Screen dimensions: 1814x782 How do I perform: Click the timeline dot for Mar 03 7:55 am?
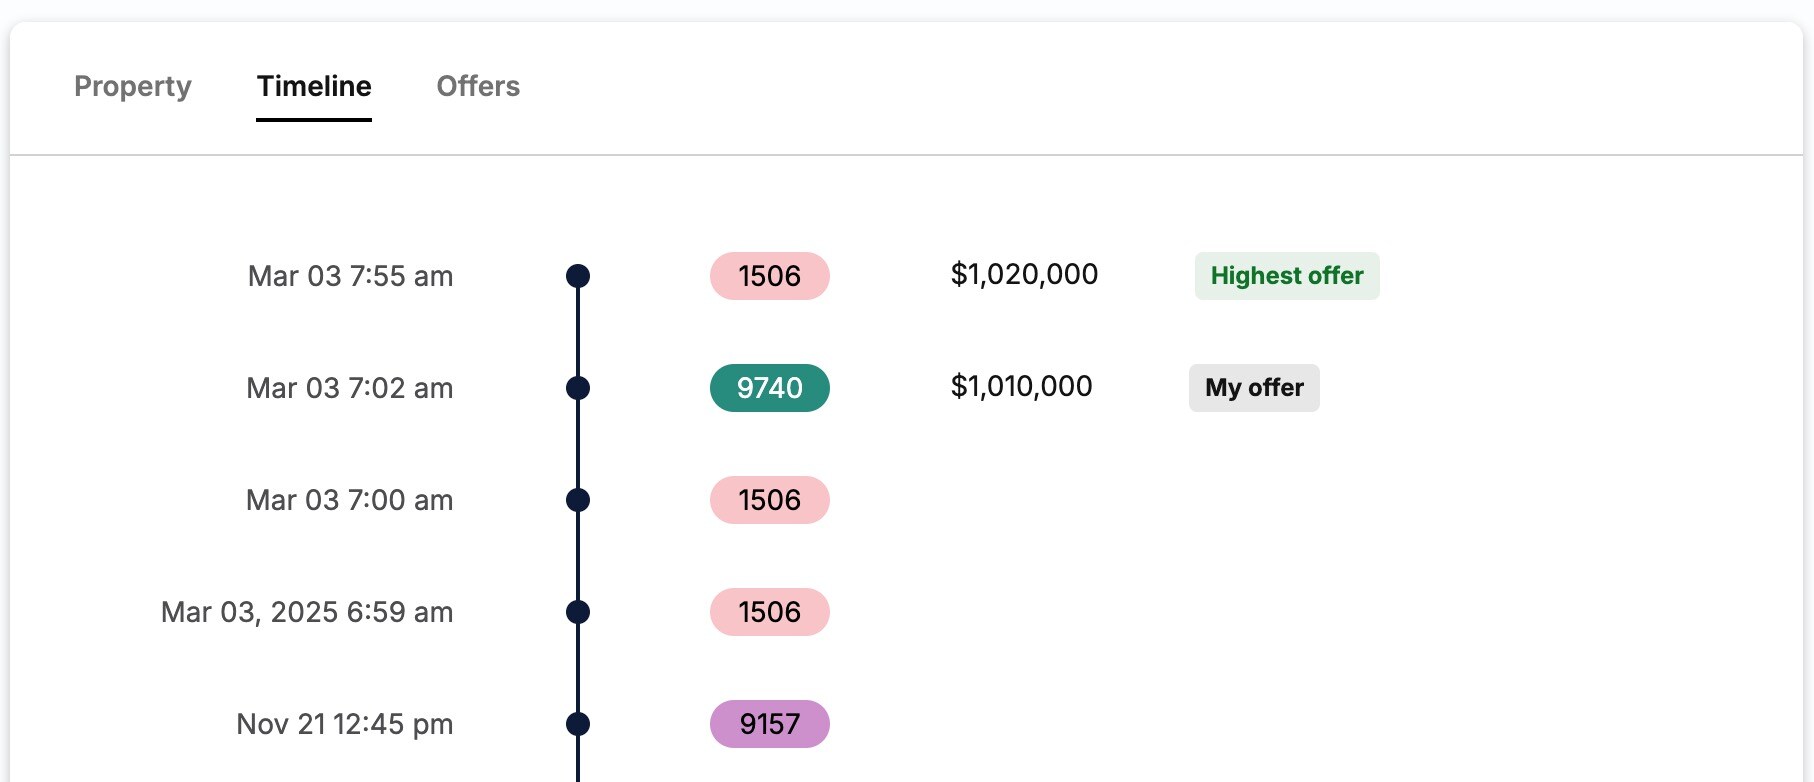click(578, 276)
